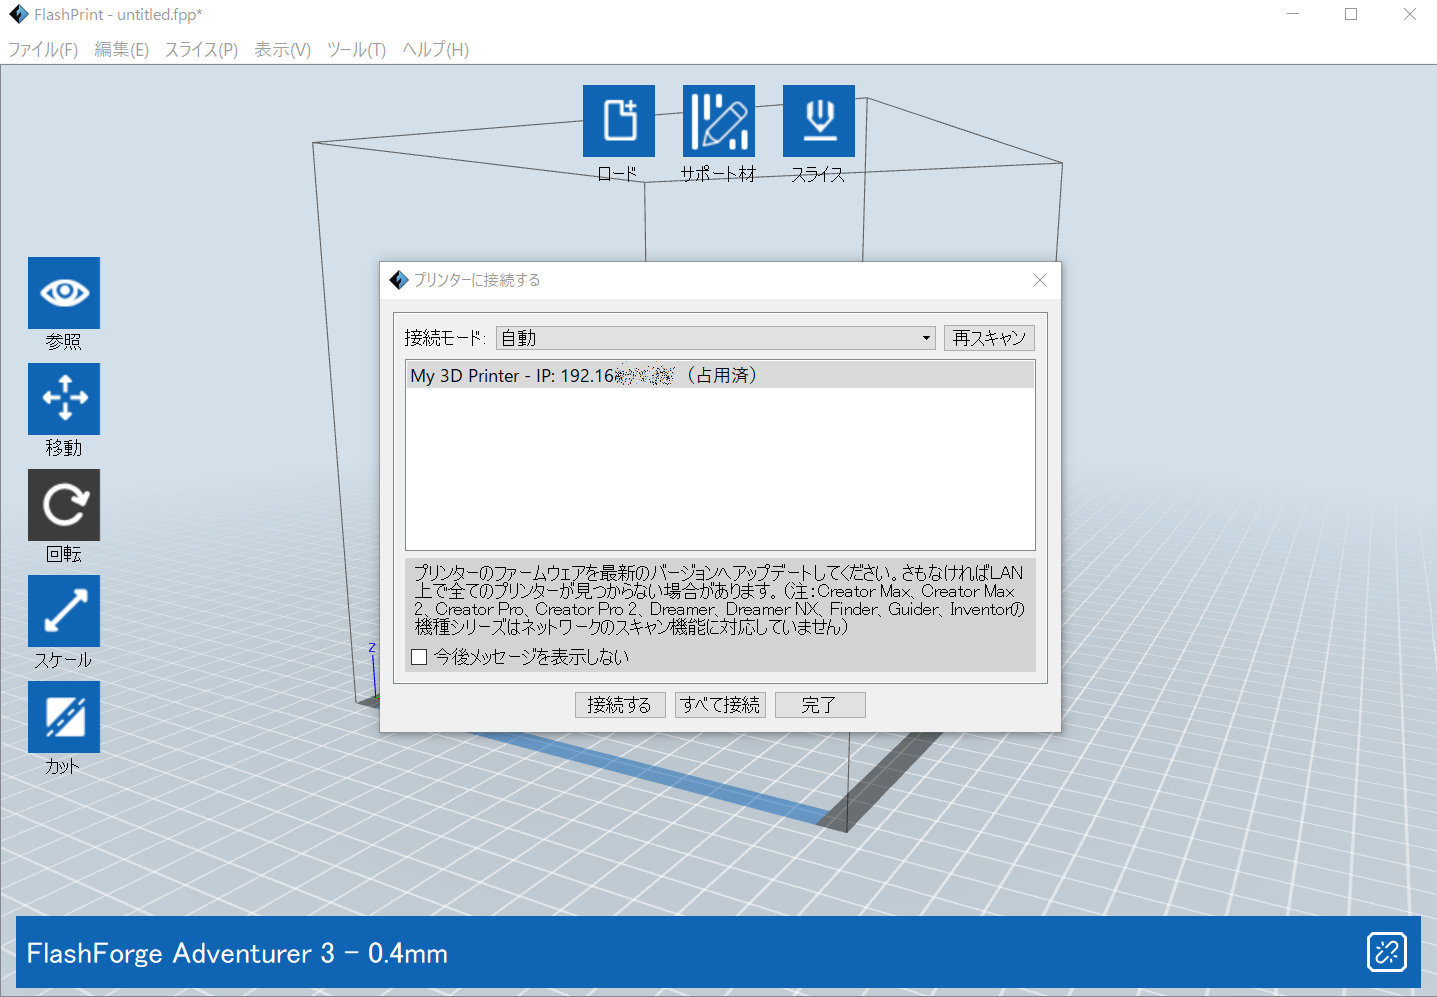Click the FlashPrint logo in the title bar
Viewport: 1437px width, 997px height.
tap(18, 15)
